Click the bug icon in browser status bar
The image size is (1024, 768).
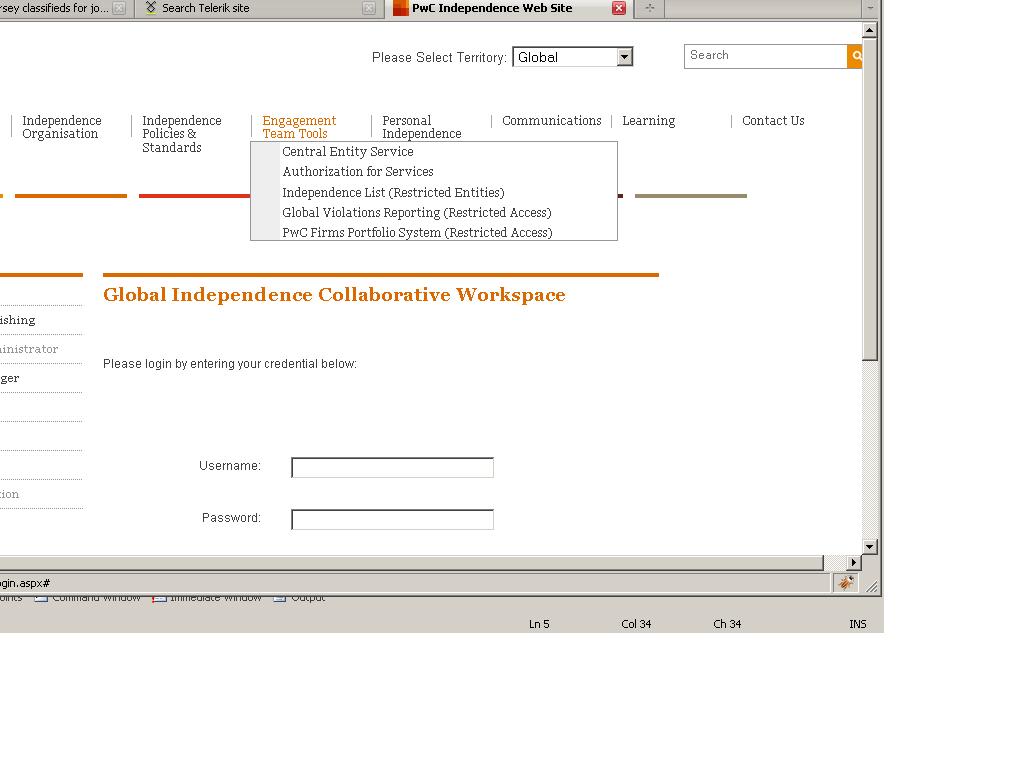pos(846,583)
